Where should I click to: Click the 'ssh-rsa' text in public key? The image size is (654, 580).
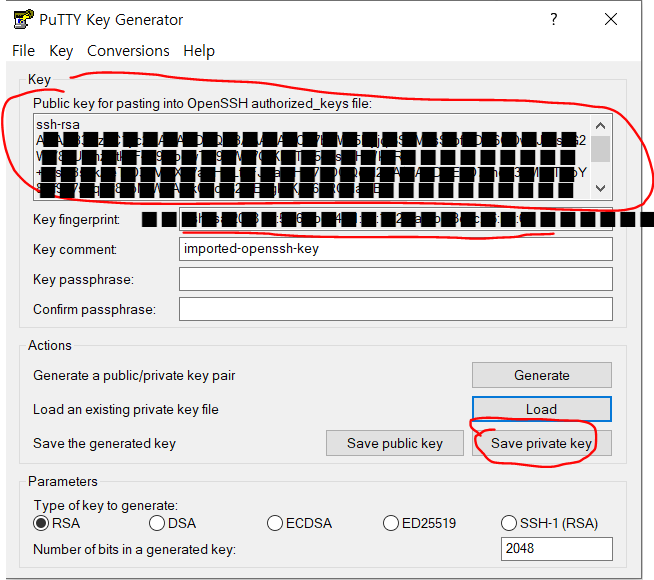58,124
